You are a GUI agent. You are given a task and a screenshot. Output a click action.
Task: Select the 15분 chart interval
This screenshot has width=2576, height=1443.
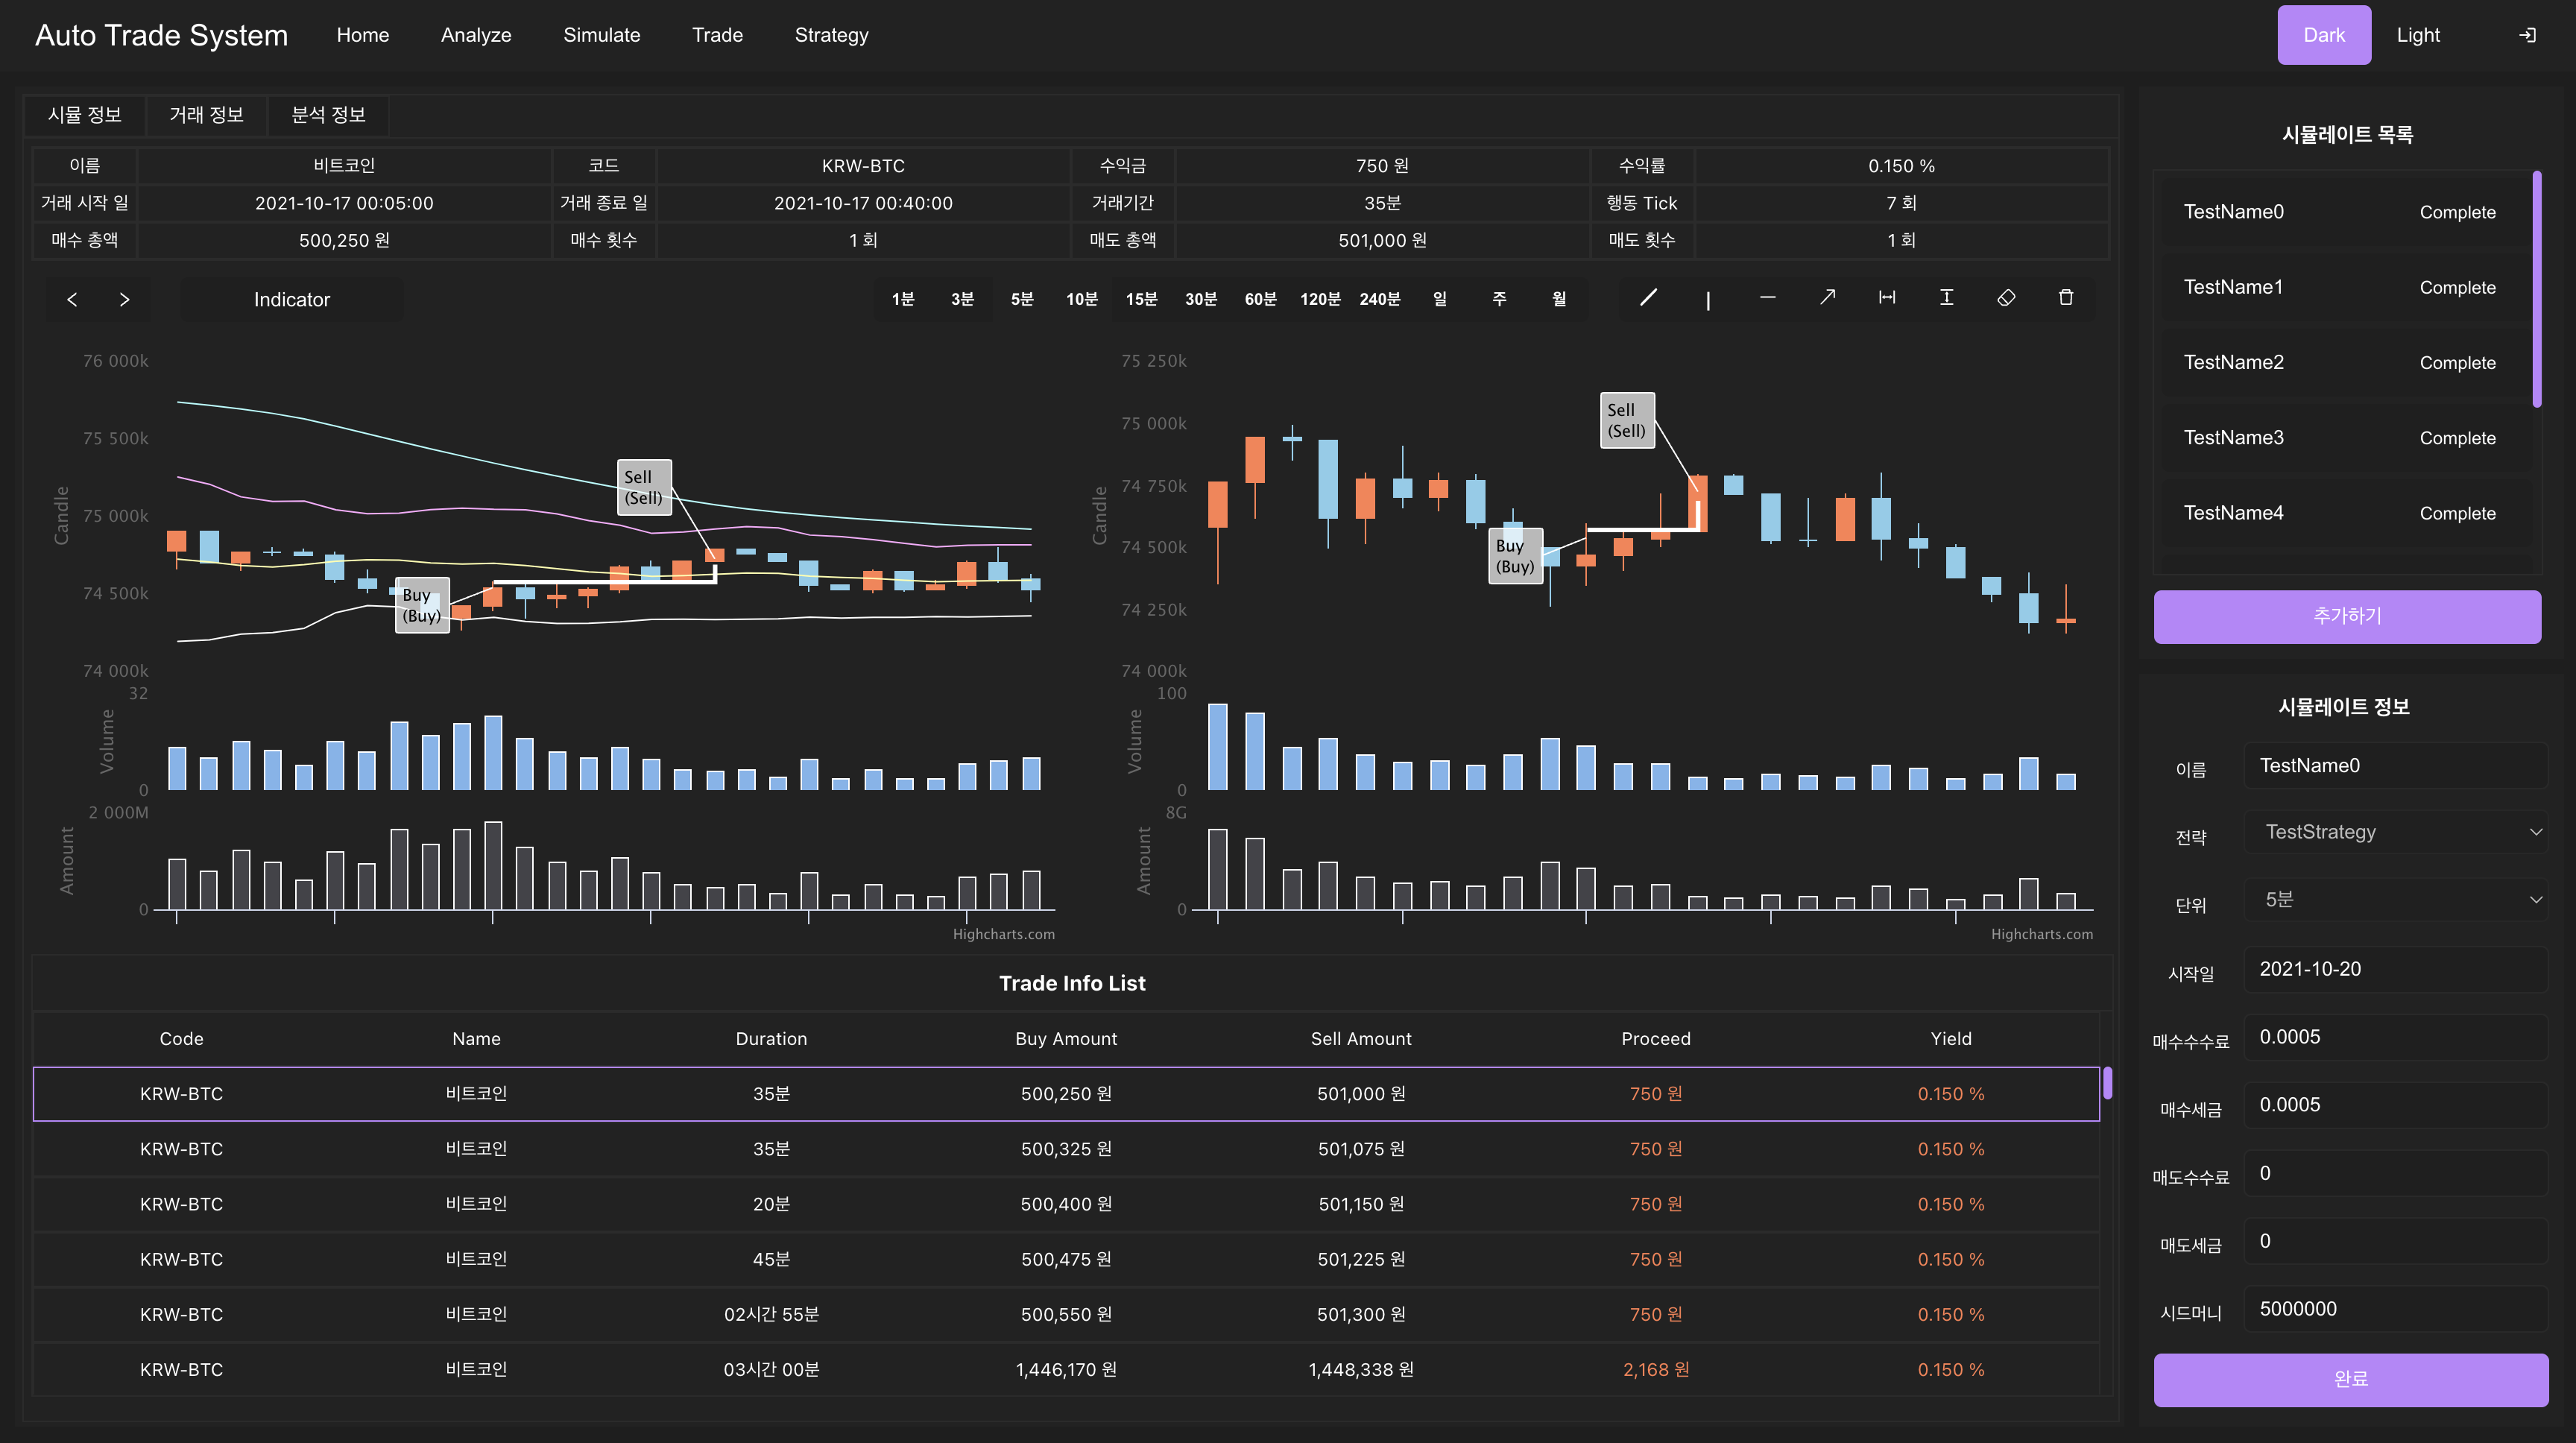(x=1141, y=299)
